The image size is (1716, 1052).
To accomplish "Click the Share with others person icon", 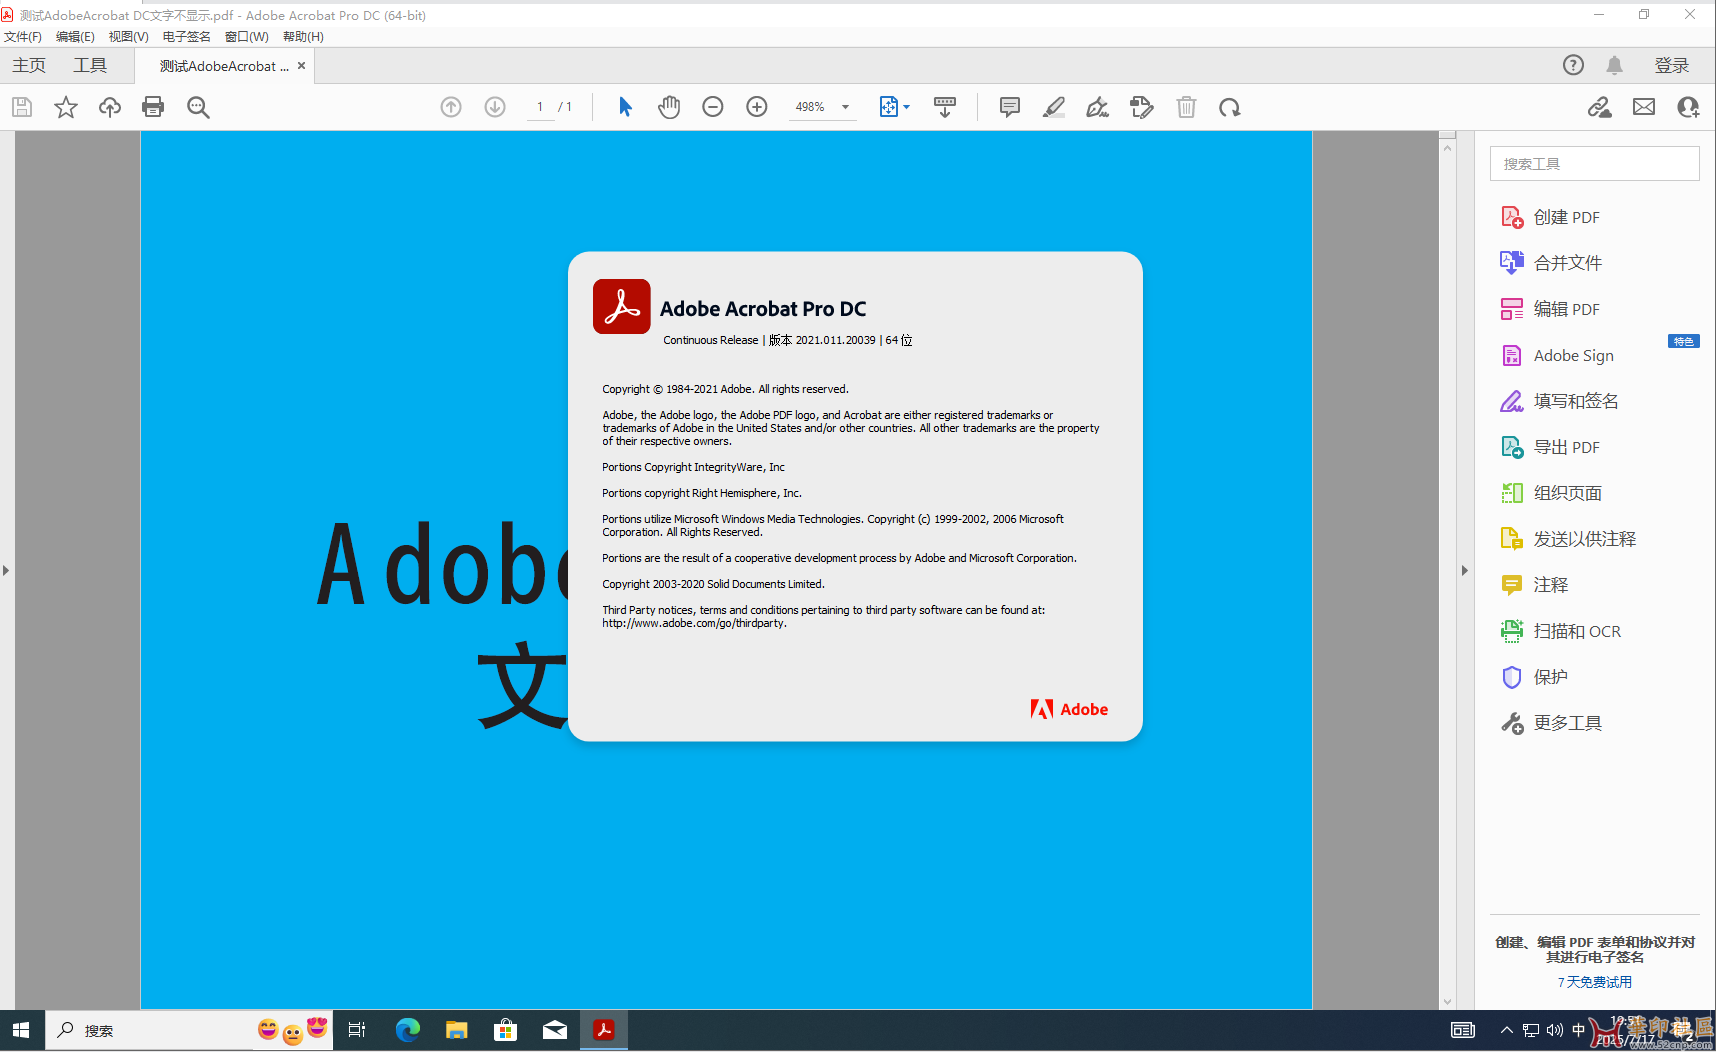I will tap(1688, 107).
